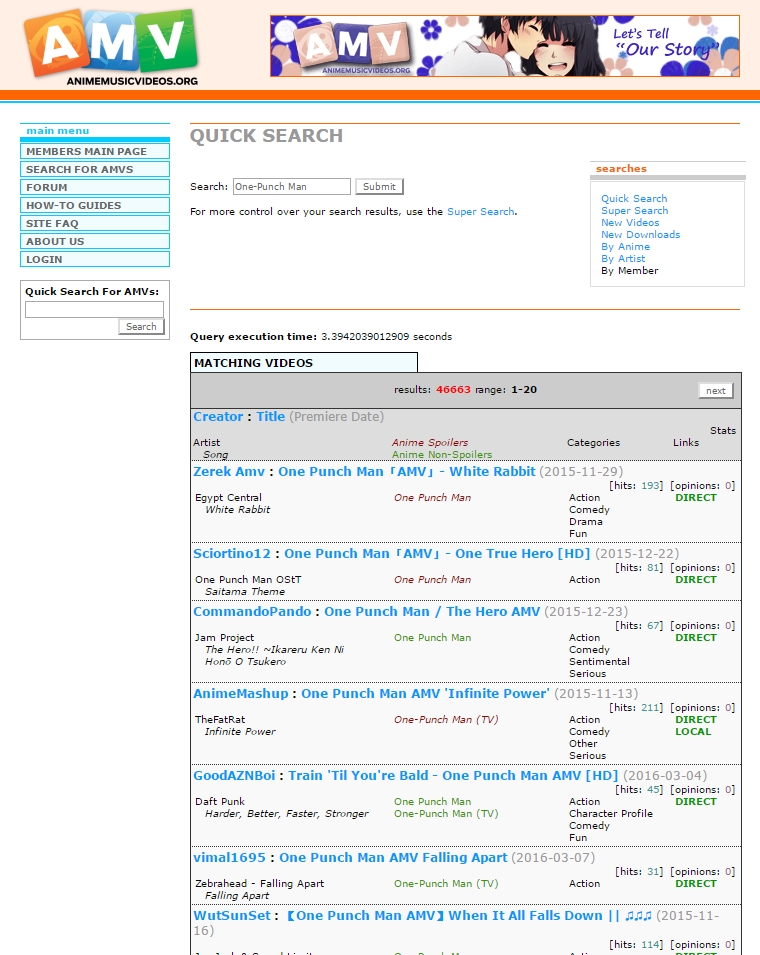Click DIRECT link for The Hero AMV
The image size is (760, 955).
695,638
